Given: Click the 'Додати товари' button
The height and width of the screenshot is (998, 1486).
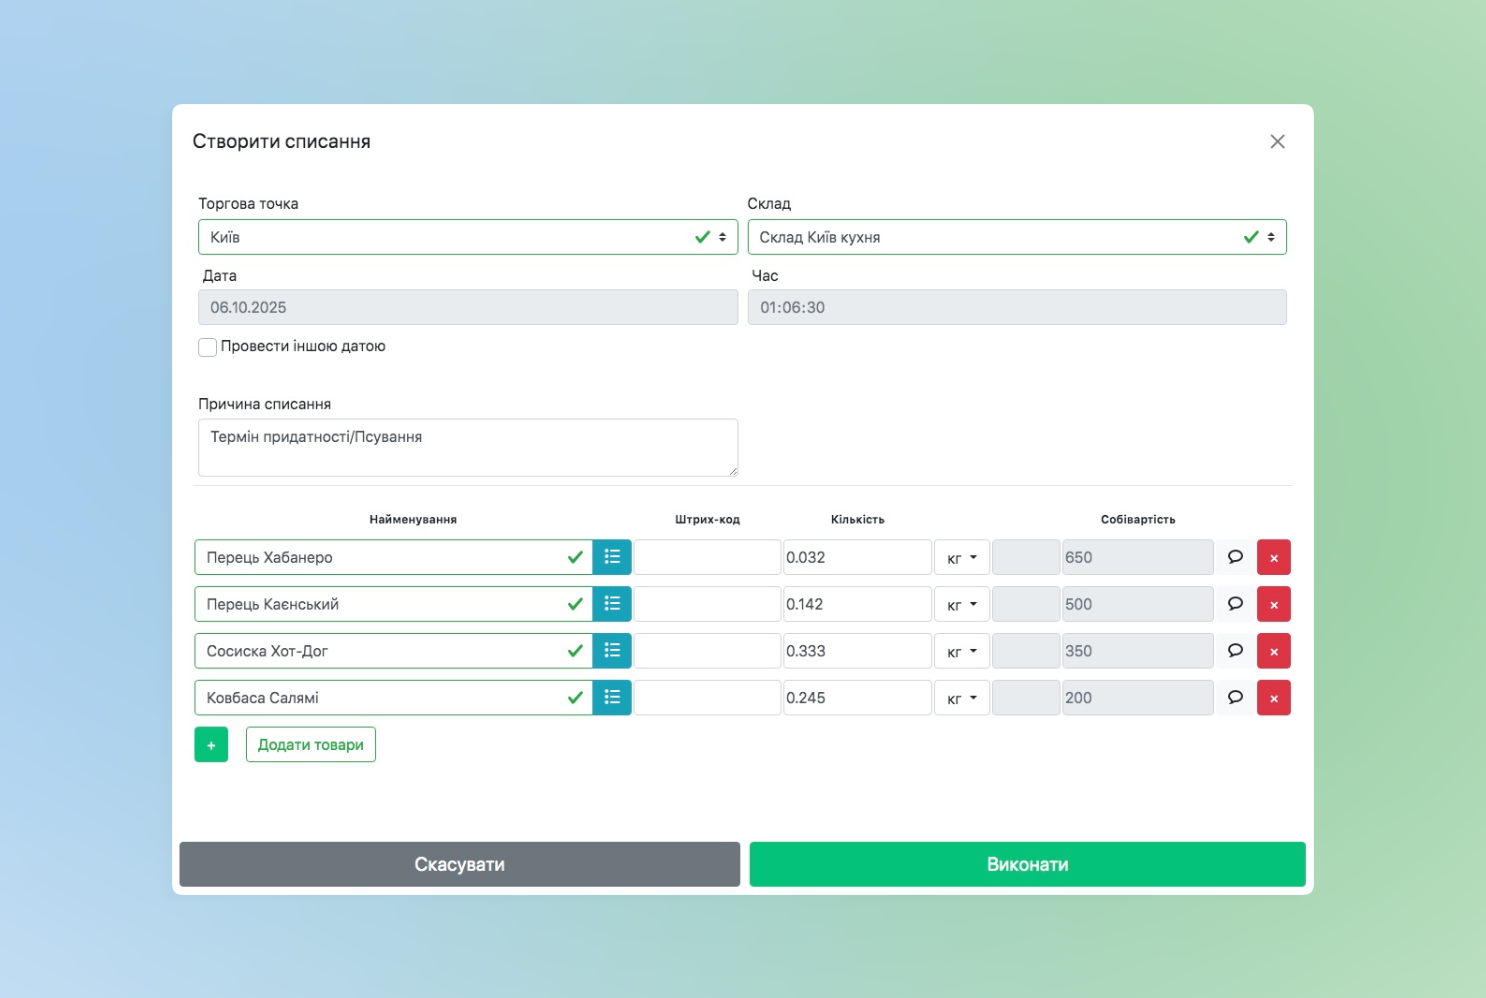Looking at the screenshot, I should point(310,745).
